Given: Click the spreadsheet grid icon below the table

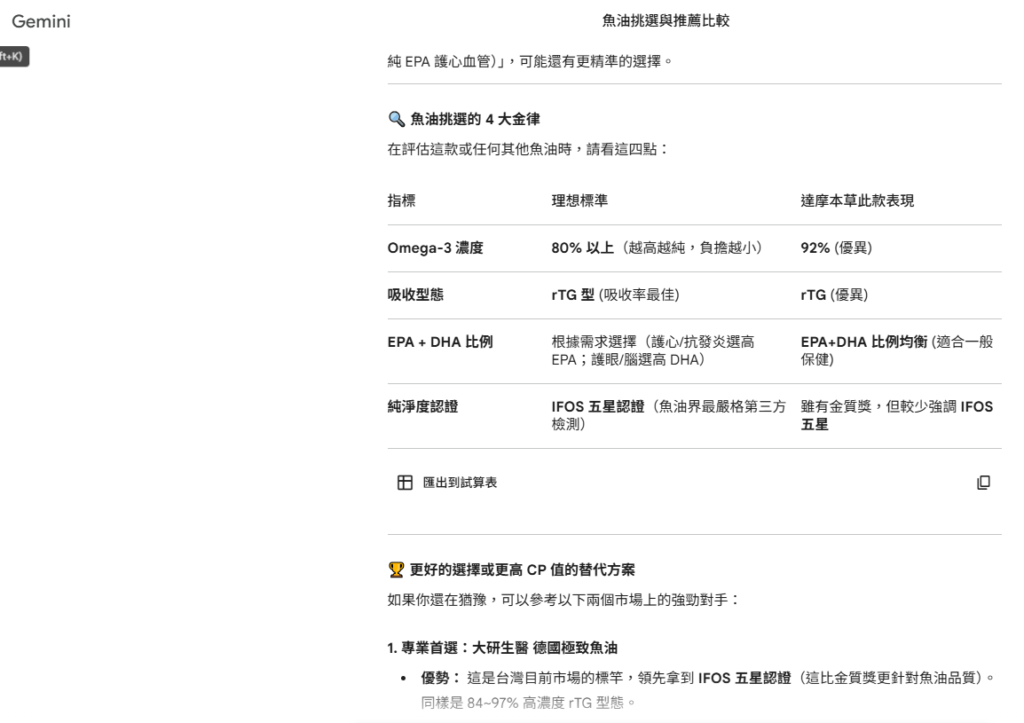Looking at the screenshot, I should [405, 483].
